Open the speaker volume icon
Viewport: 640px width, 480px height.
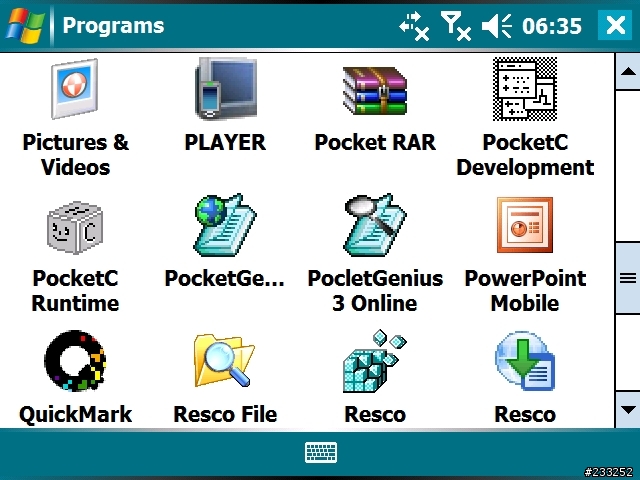[496, 26]
